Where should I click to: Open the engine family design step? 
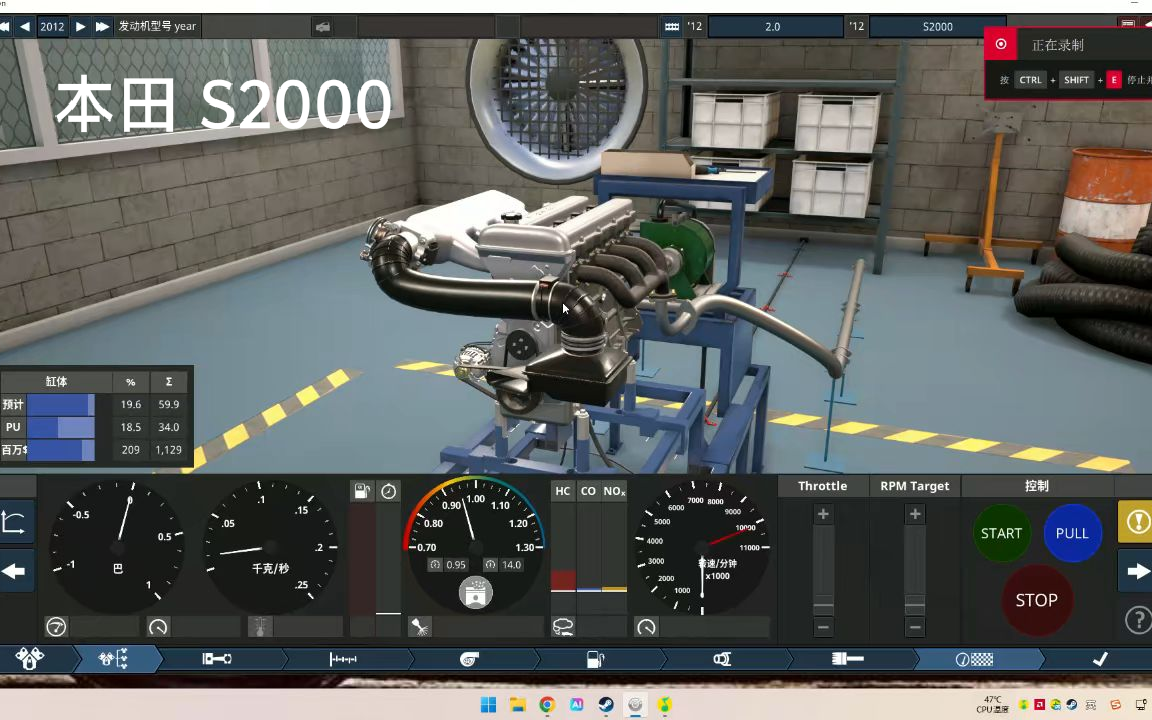pyautogui.click(x=31, y=659)
